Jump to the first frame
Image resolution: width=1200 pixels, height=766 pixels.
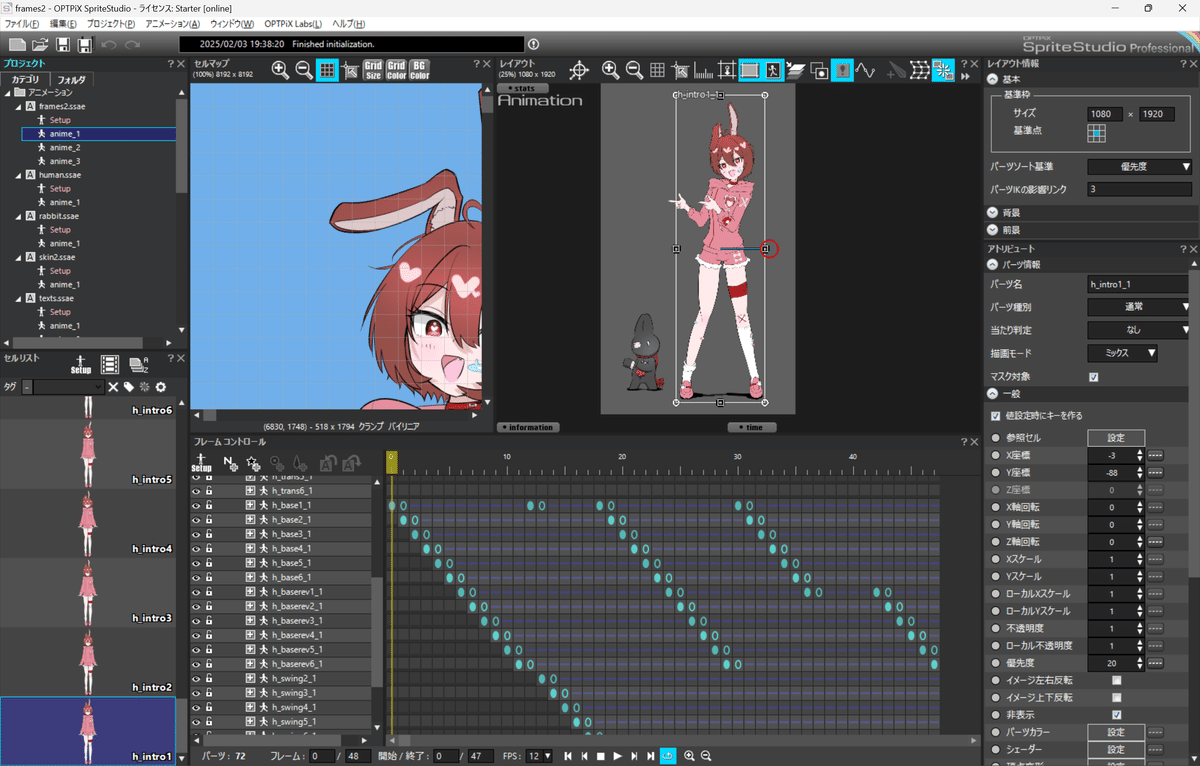(568, 756)
